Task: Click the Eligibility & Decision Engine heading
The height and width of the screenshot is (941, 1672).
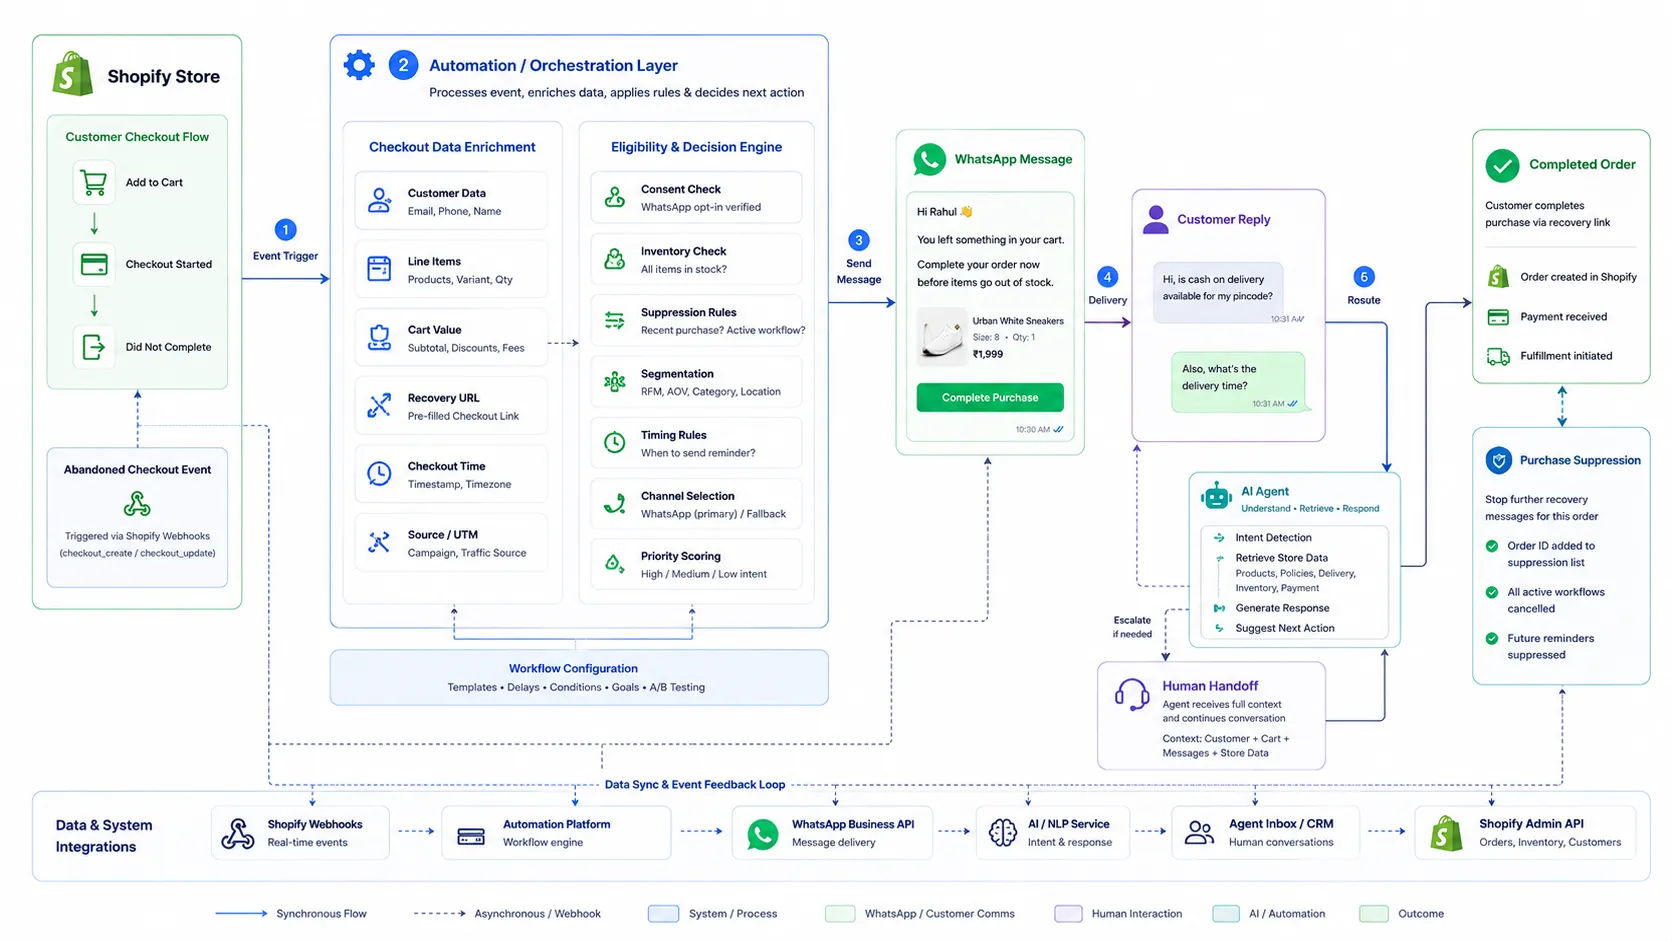Action: 697,147
